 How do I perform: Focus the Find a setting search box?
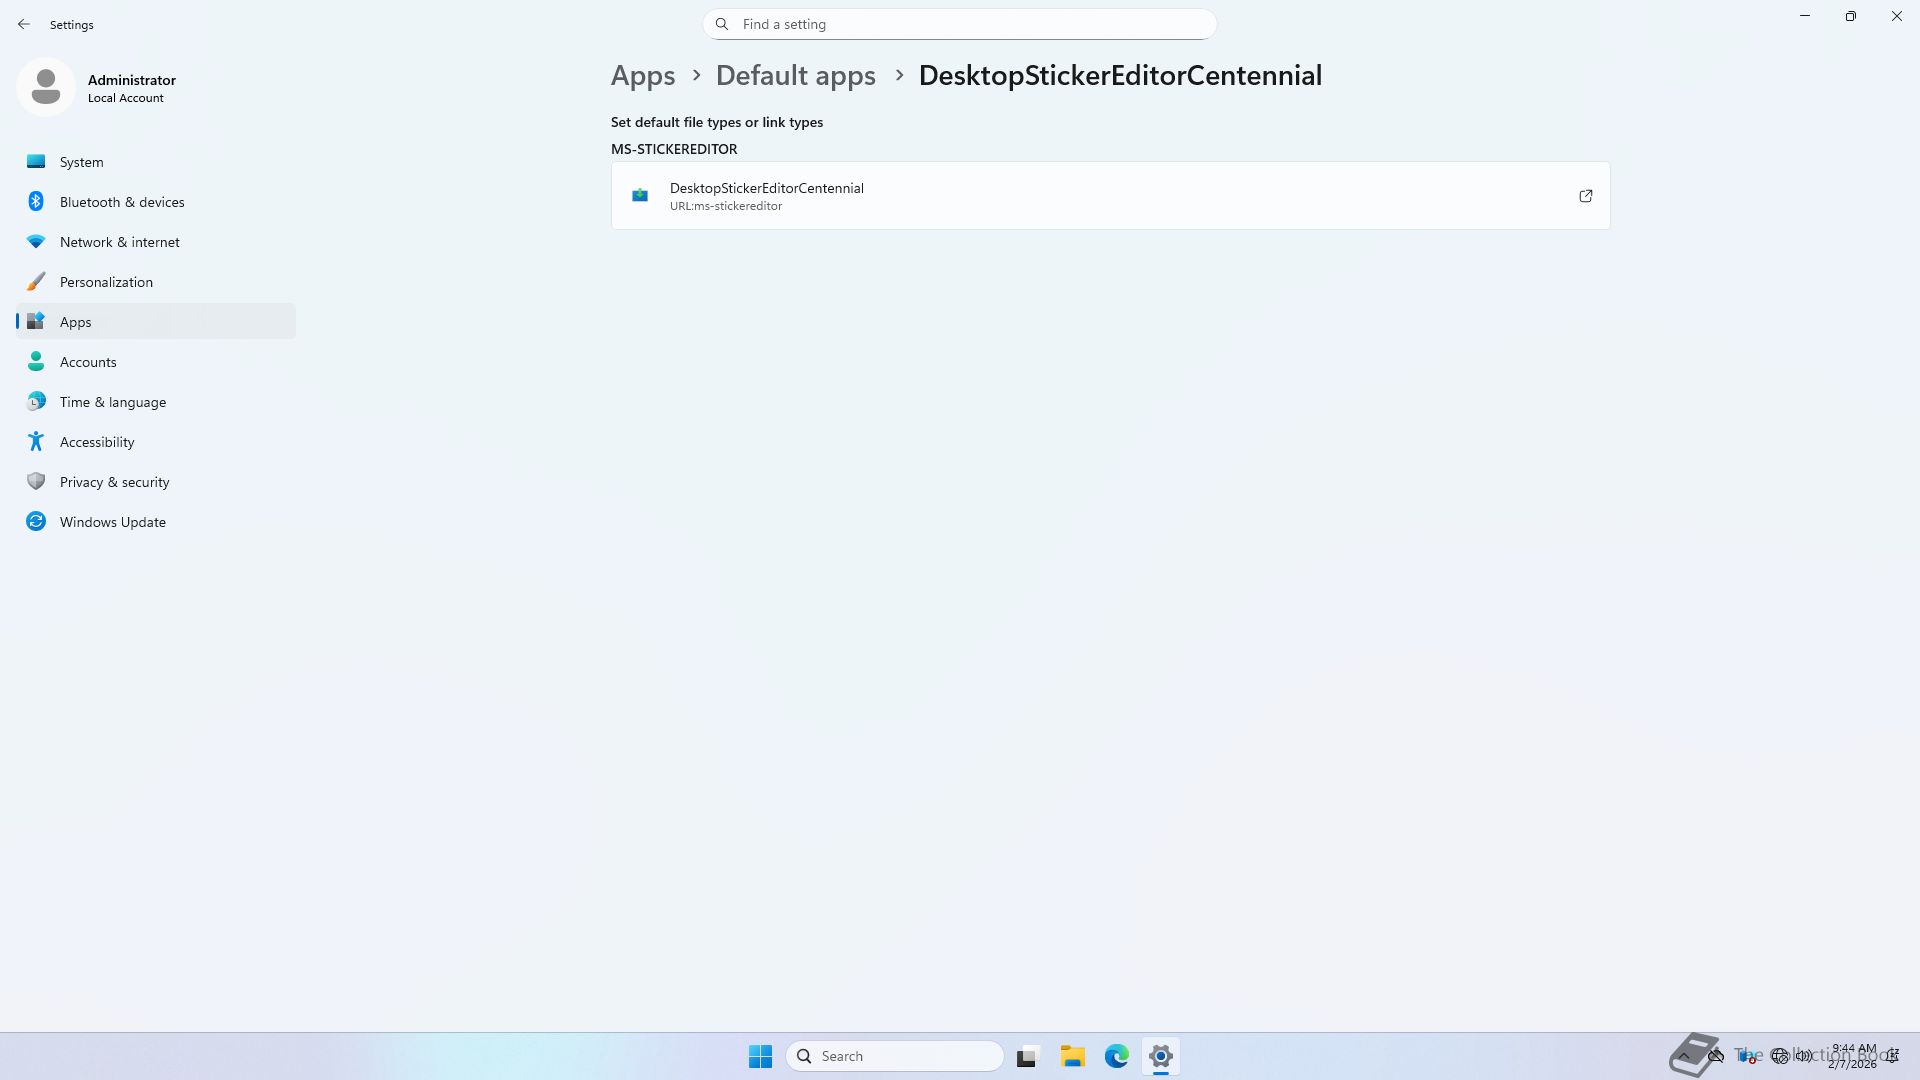point(960,24)
